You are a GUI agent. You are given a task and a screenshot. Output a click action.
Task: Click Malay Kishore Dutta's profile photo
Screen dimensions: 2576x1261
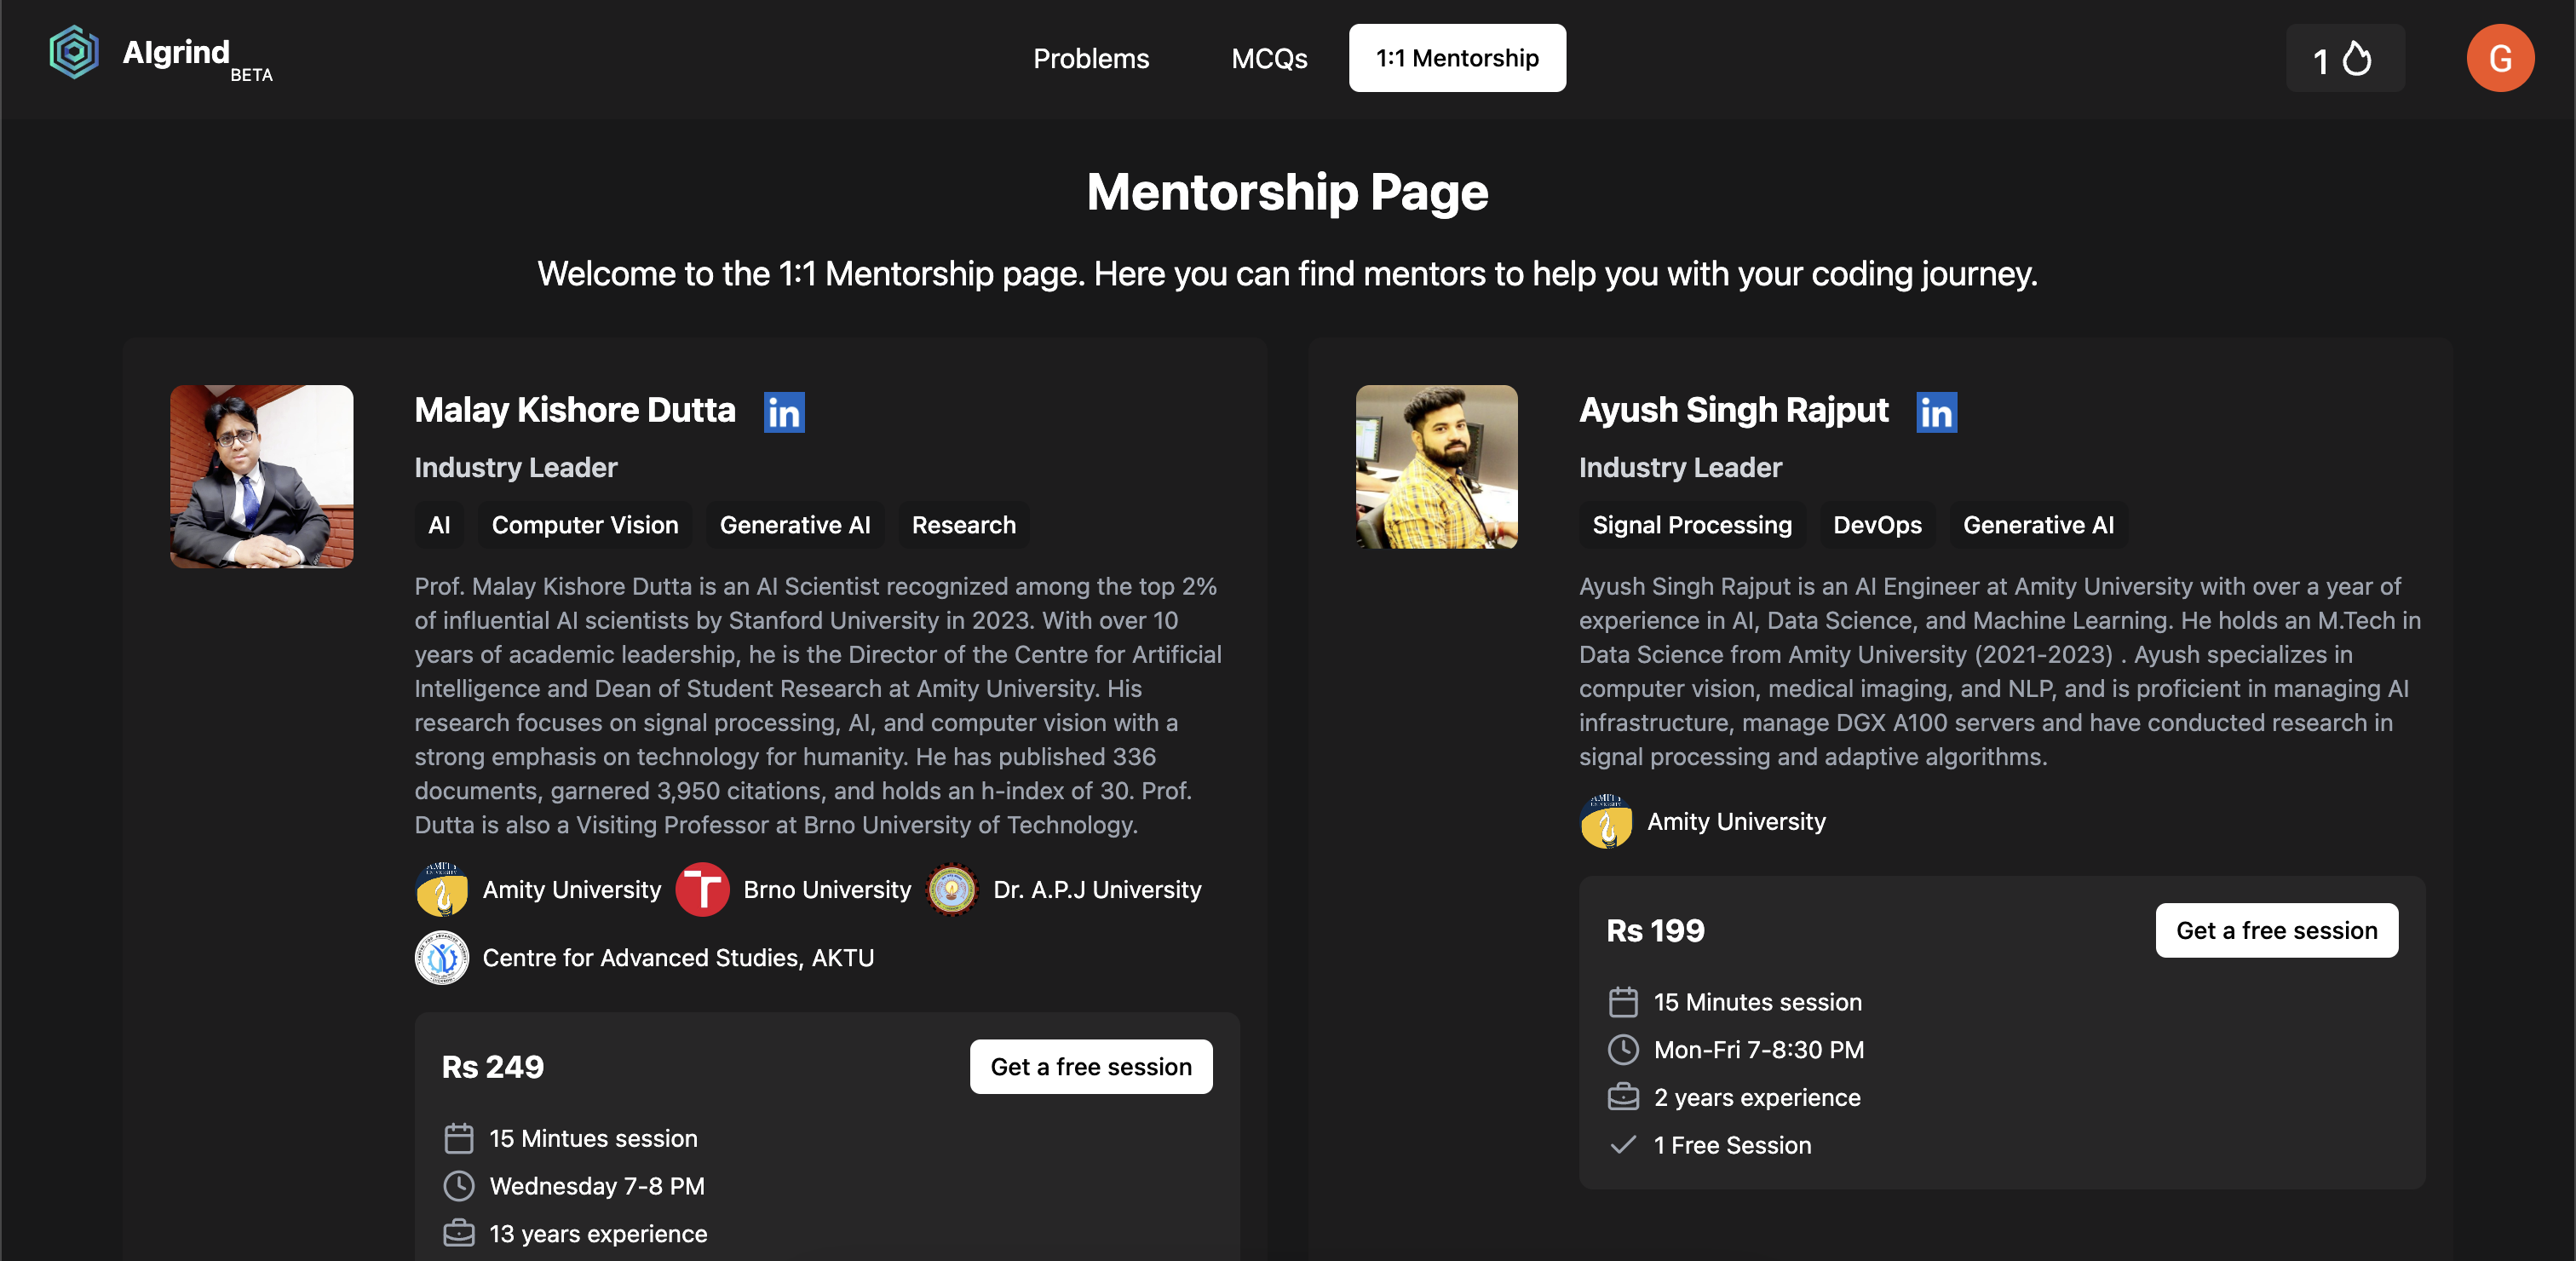(262, 477)
